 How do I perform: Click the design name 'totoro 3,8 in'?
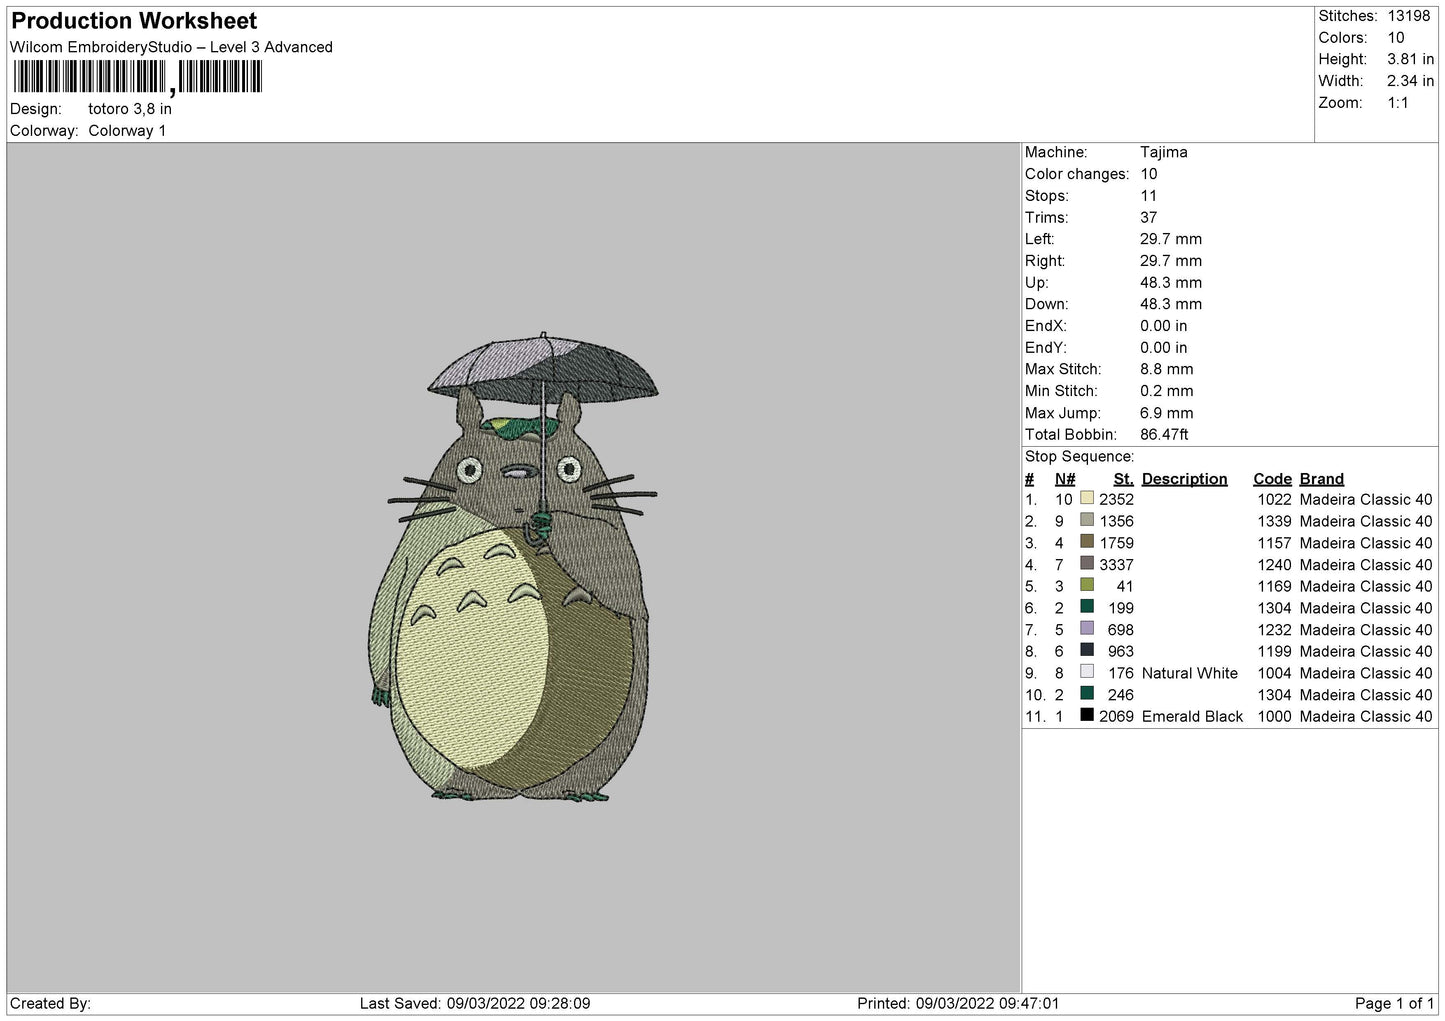click(130, 109)
